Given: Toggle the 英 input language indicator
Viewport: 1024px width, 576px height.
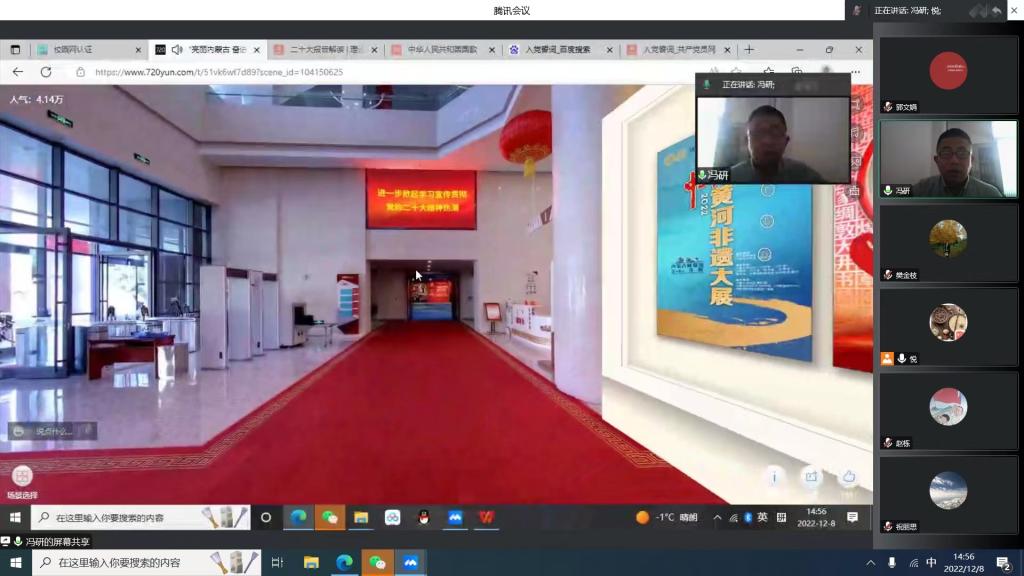Looking at the screenshot, I should coord(763,517).
